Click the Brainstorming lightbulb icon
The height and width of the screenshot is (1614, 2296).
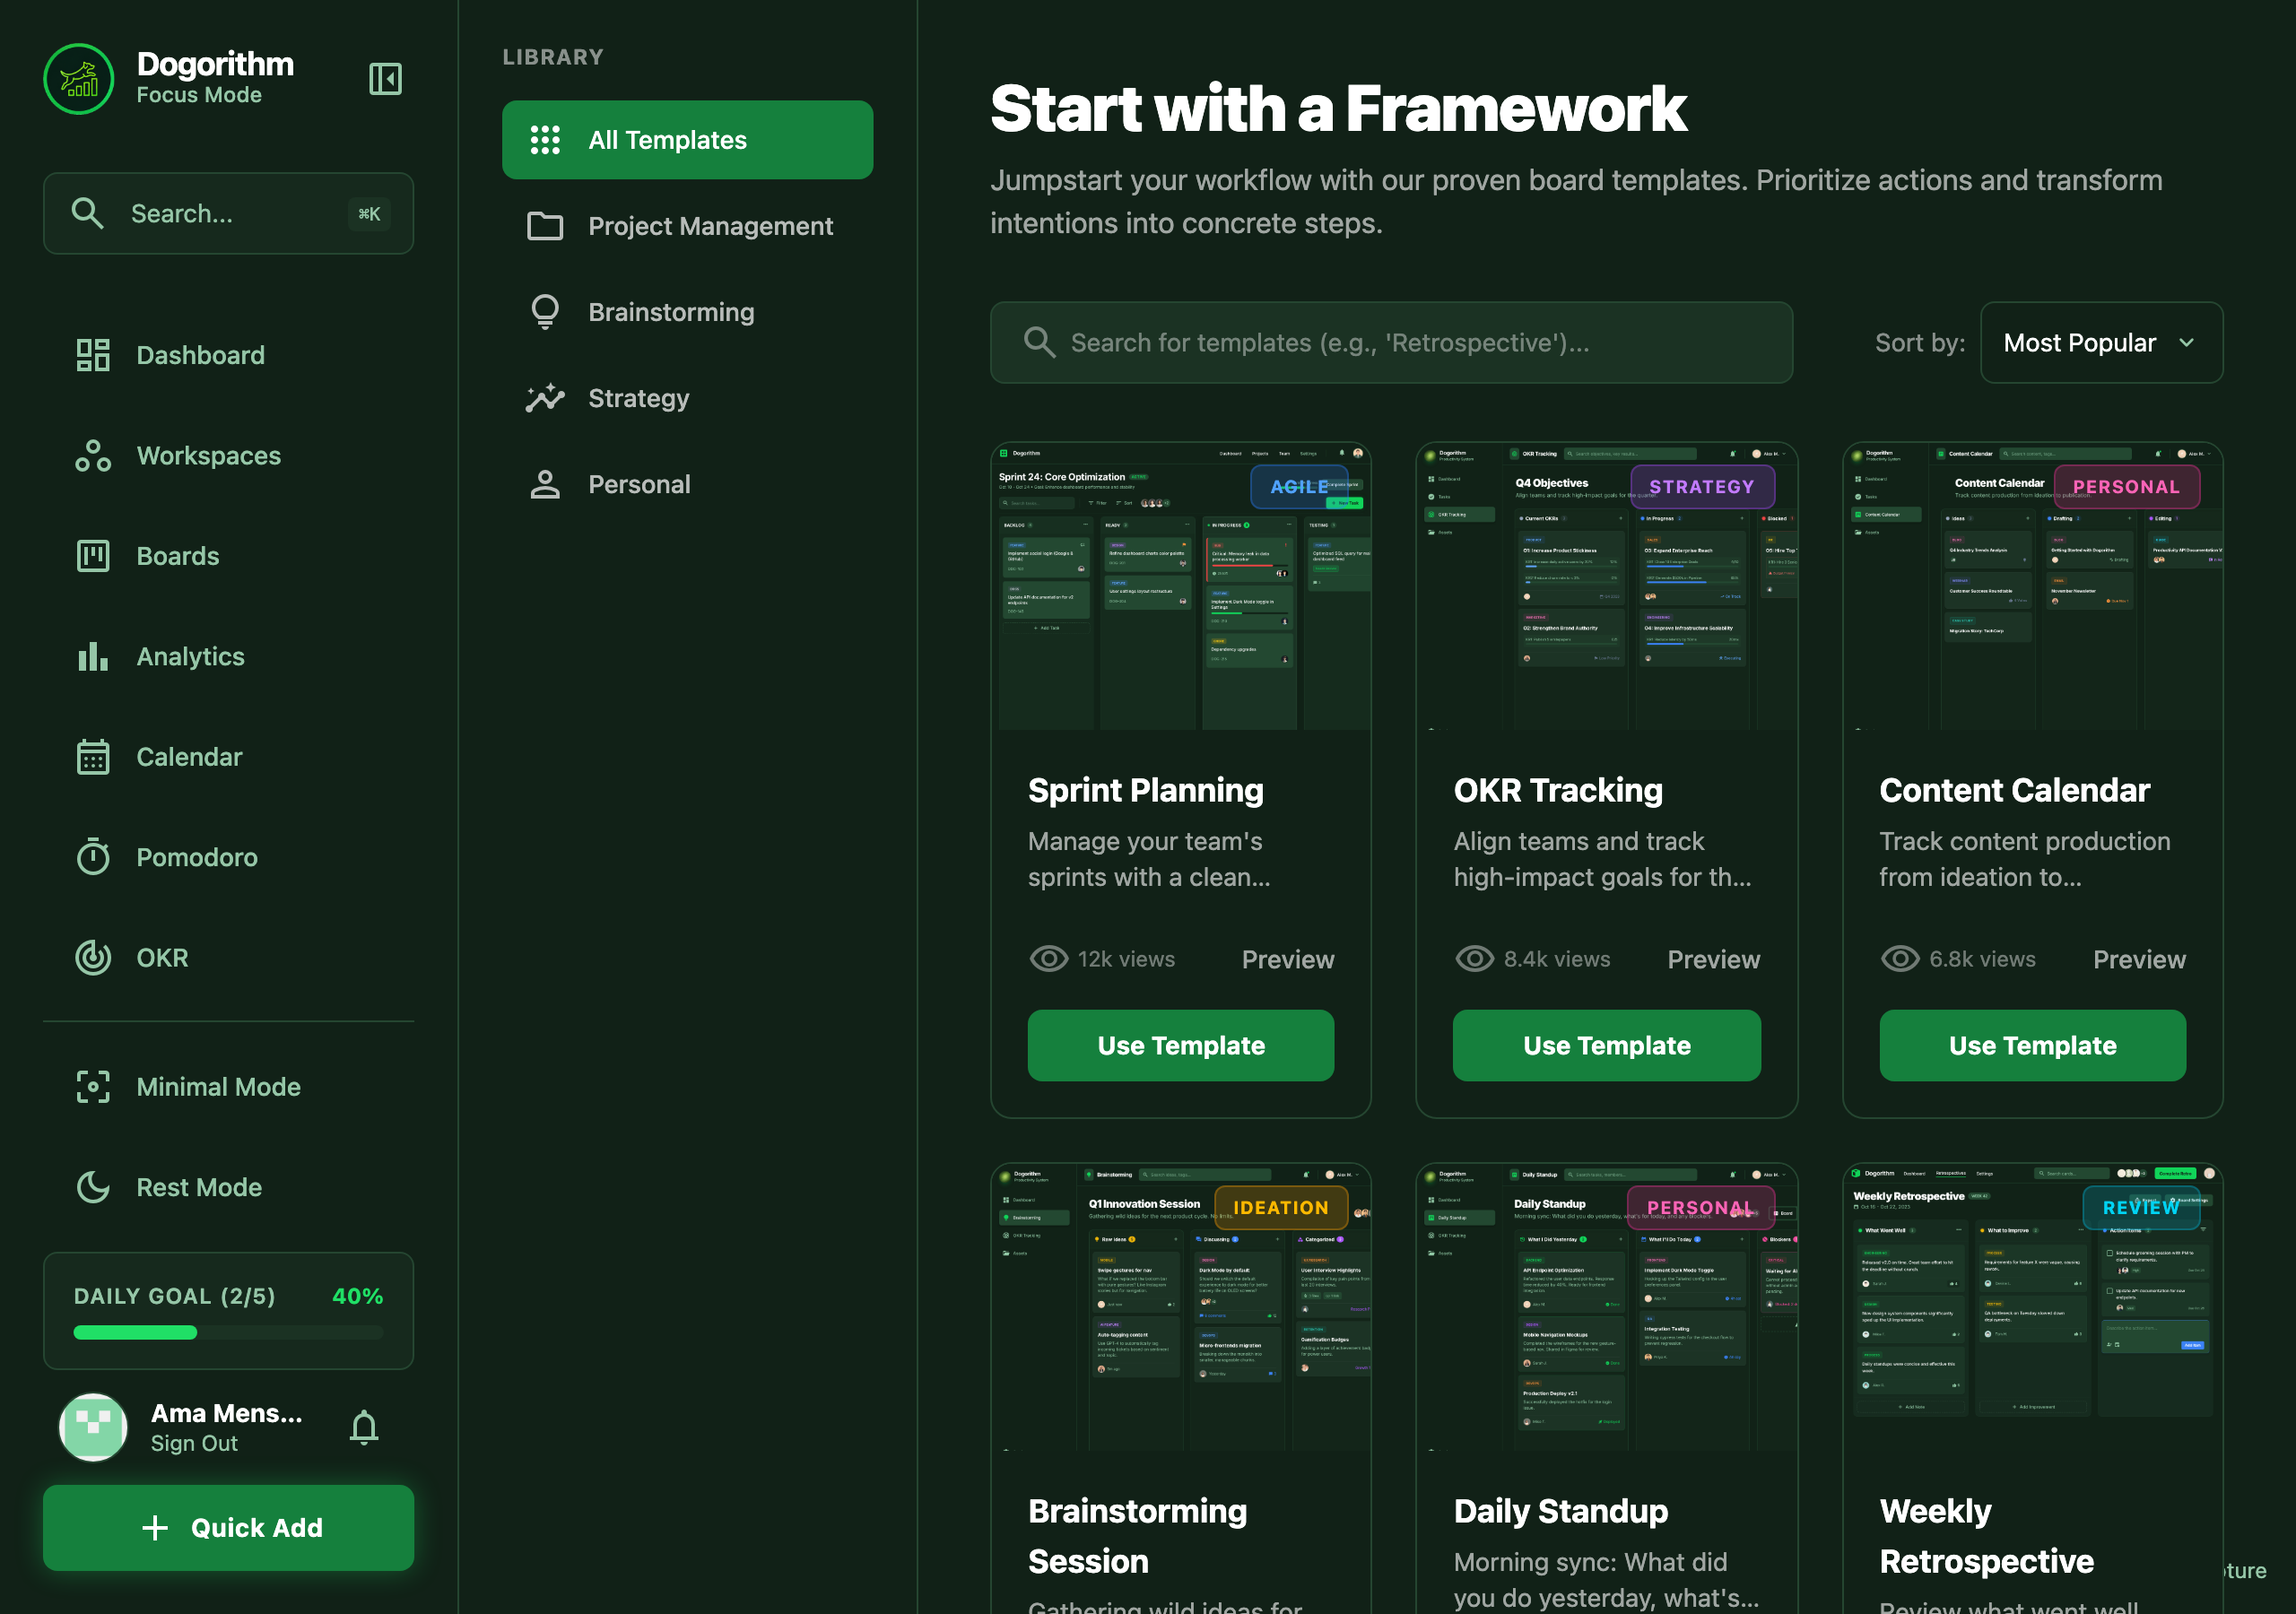pyautogui.click(x=545, y=312)
